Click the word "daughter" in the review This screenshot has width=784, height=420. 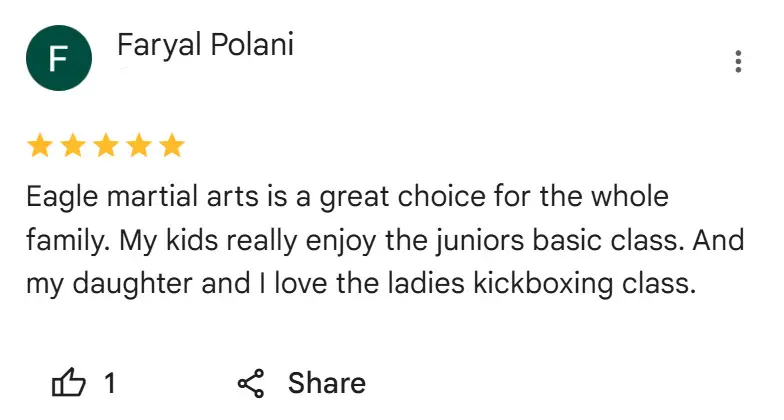132,284
